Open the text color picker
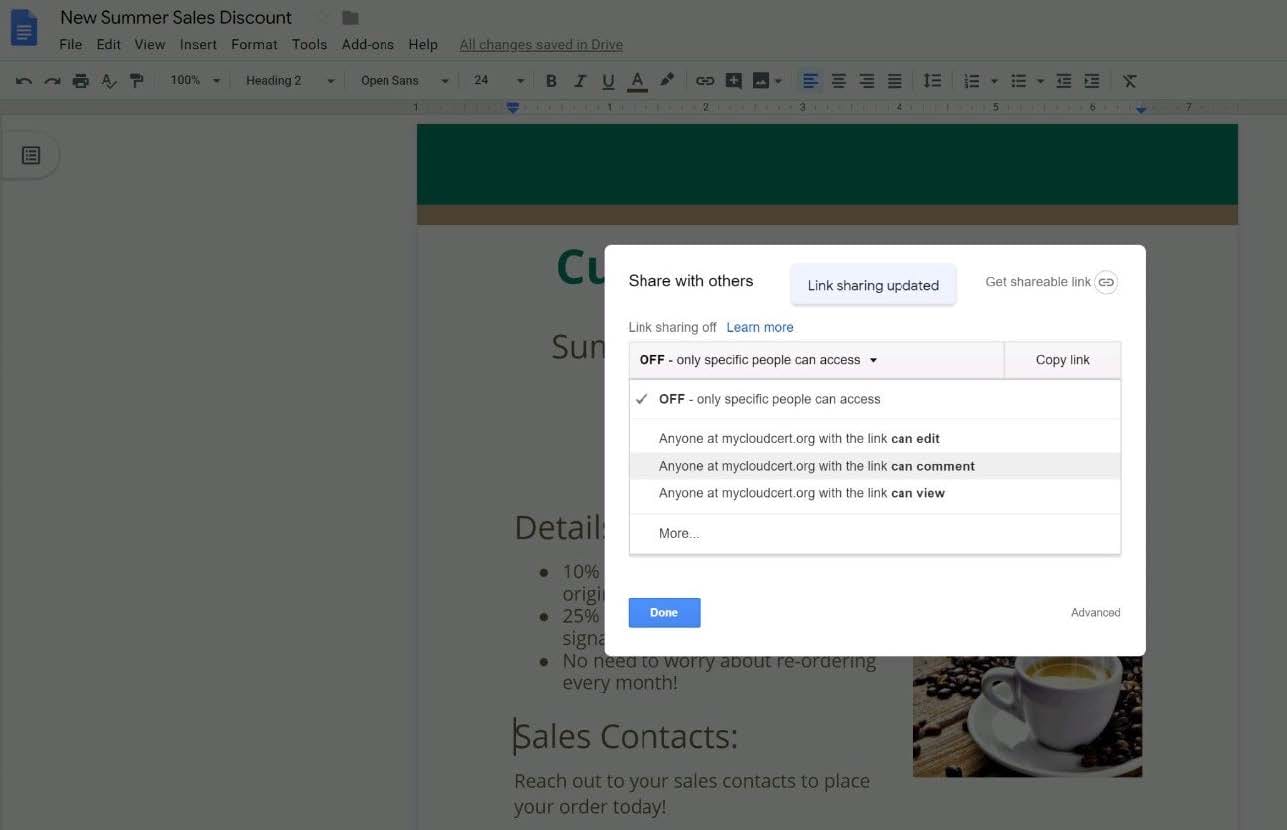The height and width of the screenshot is (830, 1287). tap(637, 81)
